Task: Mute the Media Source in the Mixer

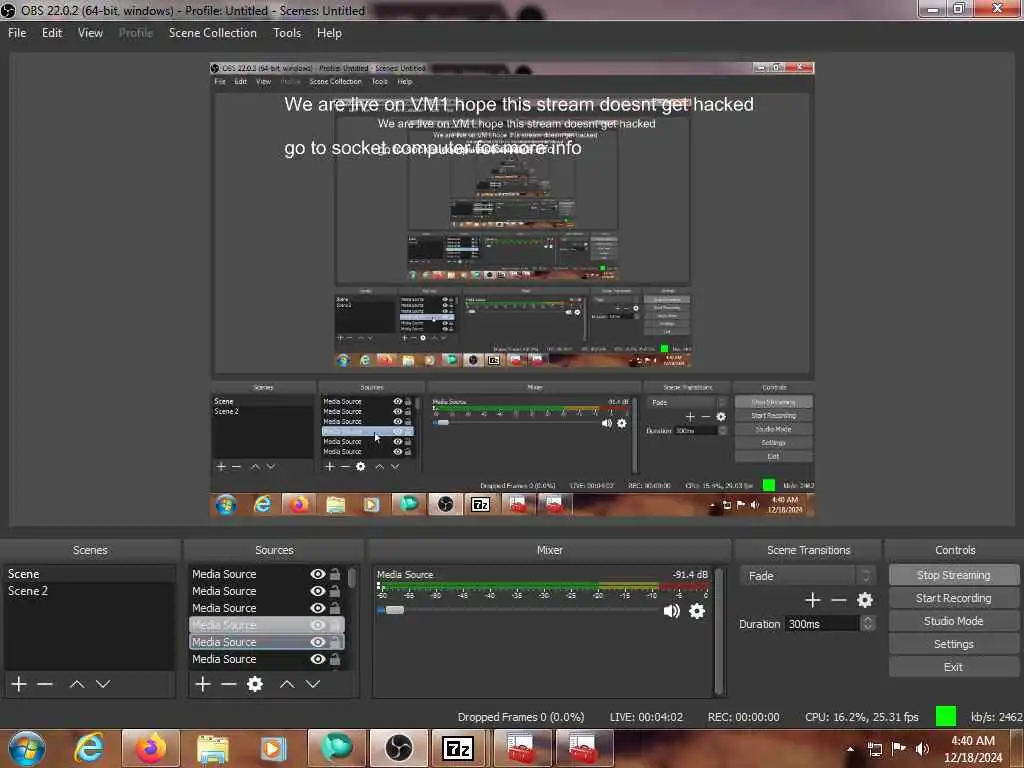Action: (x=671, y=611)
